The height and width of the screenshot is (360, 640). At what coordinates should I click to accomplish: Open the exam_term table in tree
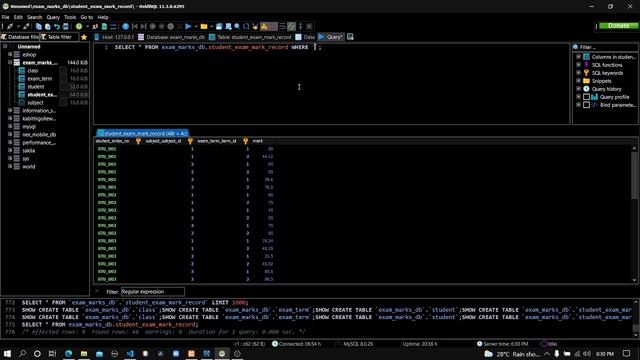pyautogui.click(x=40, y=78)
